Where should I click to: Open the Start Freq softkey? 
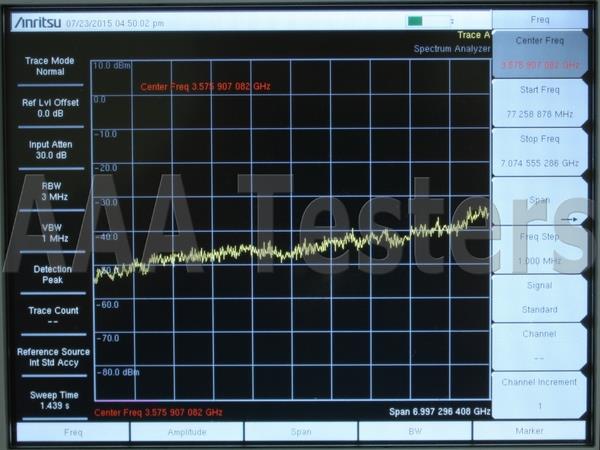[x=540, y=102]
